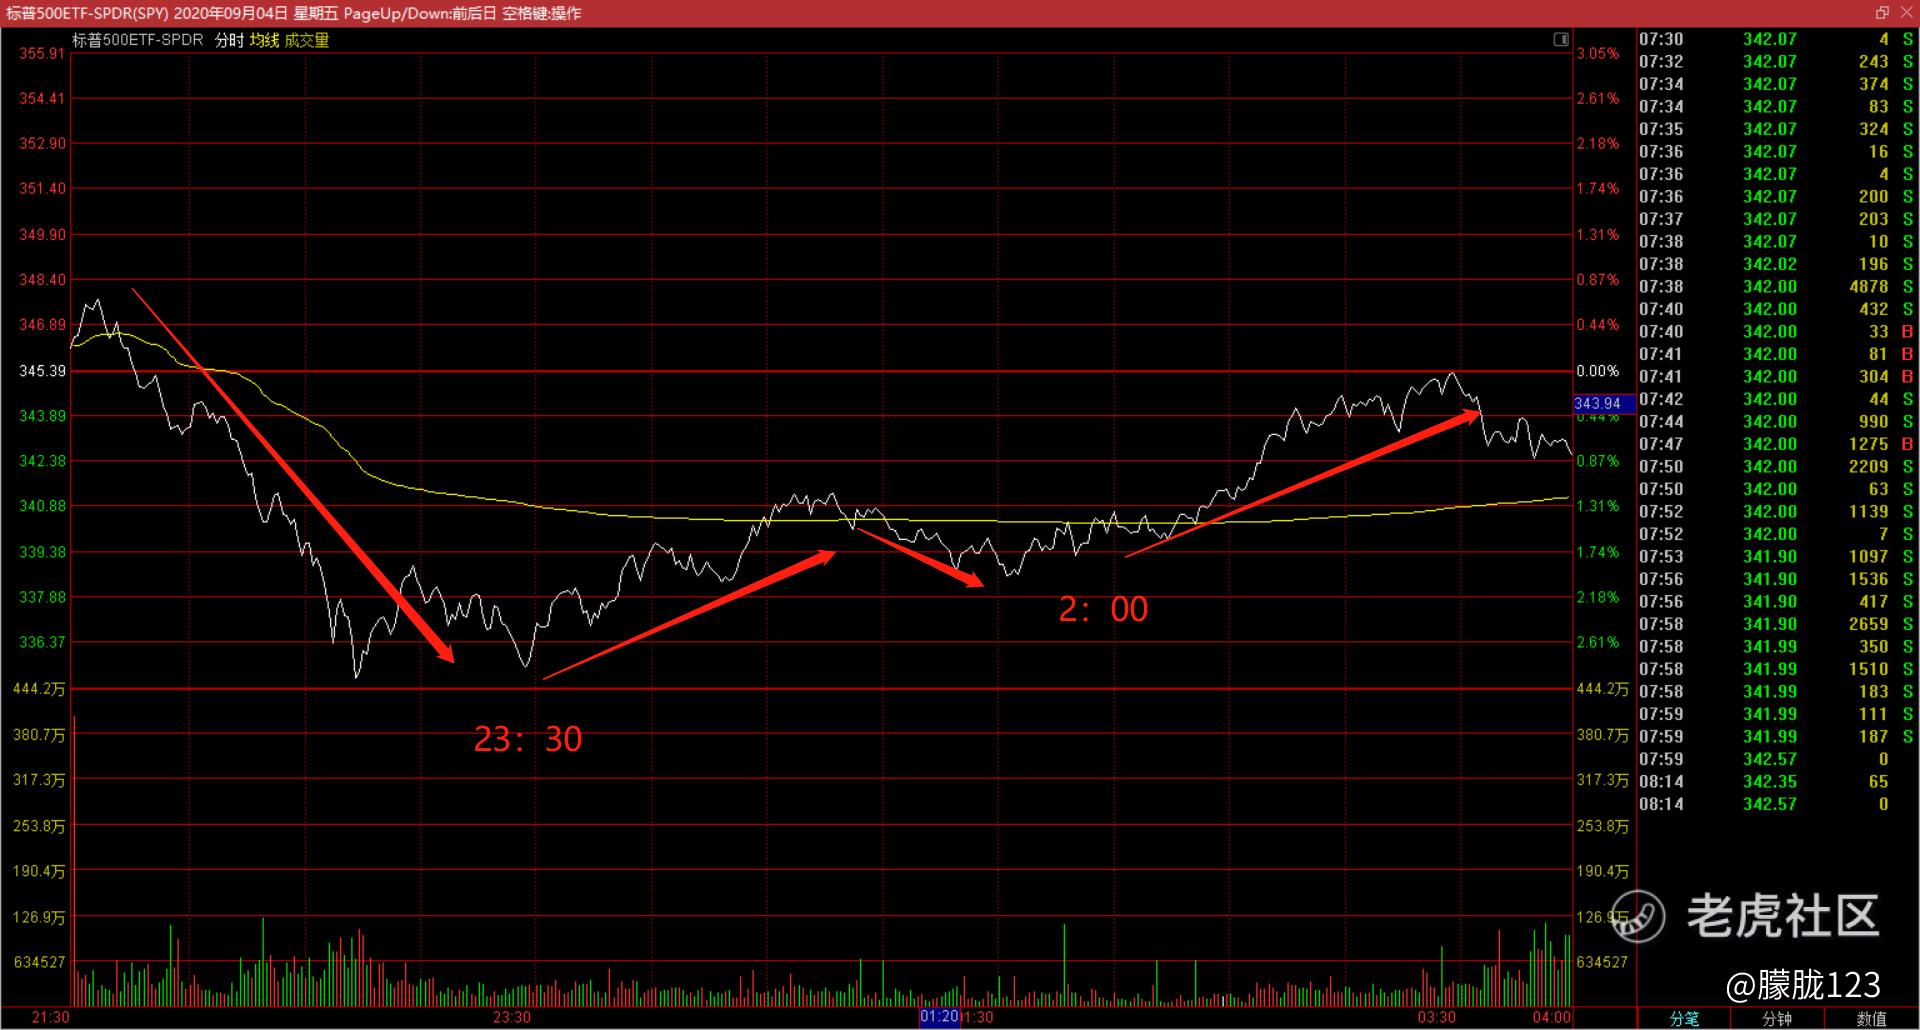Click the 355.91 price axis label
Viewport: 1920px width, 1030px height.
coord(42,53)
